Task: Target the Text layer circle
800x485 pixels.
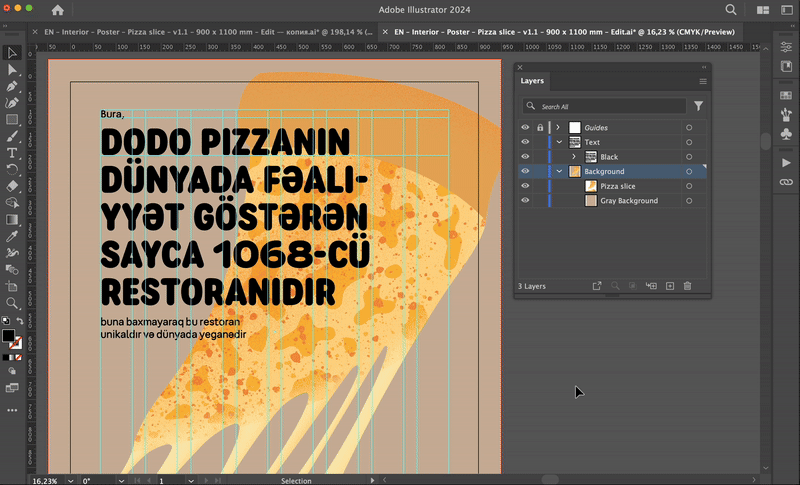Action: coord(689,142)
